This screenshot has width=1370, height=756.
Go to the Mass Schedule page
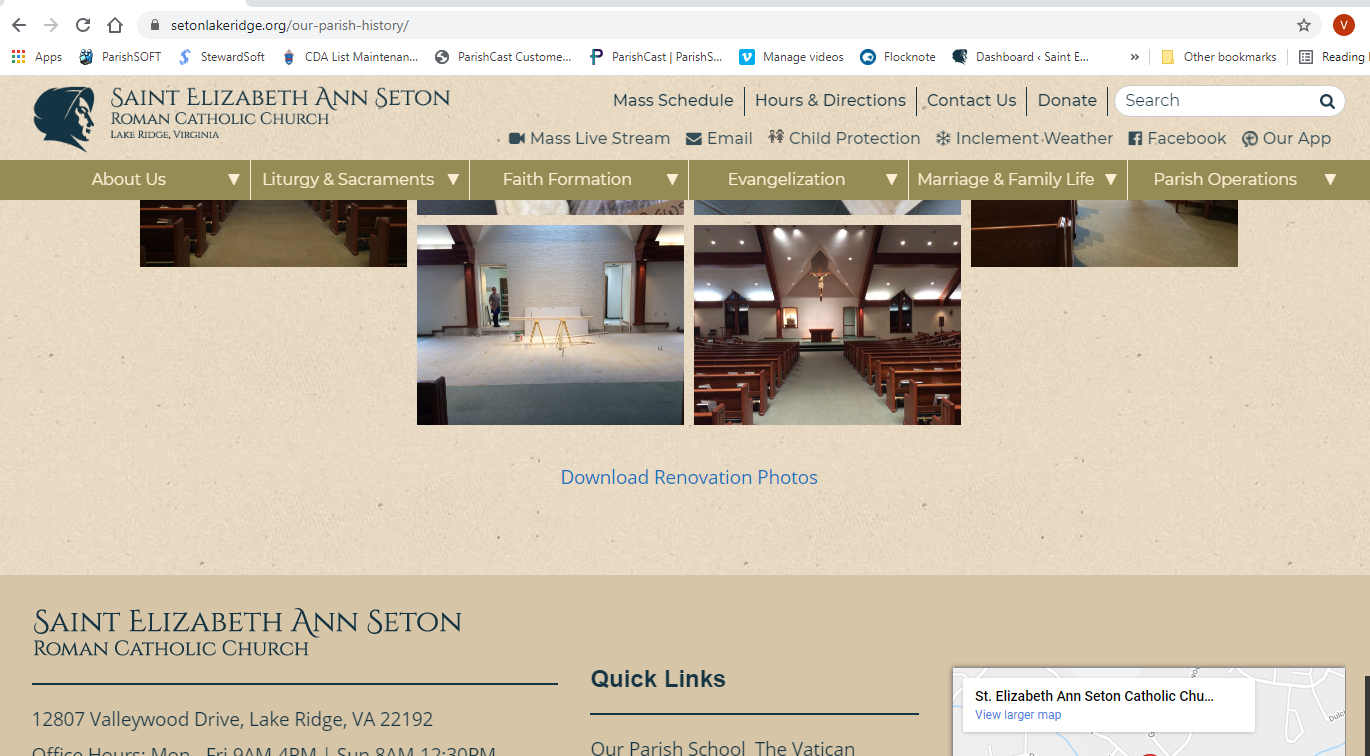[x=672, y=100]
